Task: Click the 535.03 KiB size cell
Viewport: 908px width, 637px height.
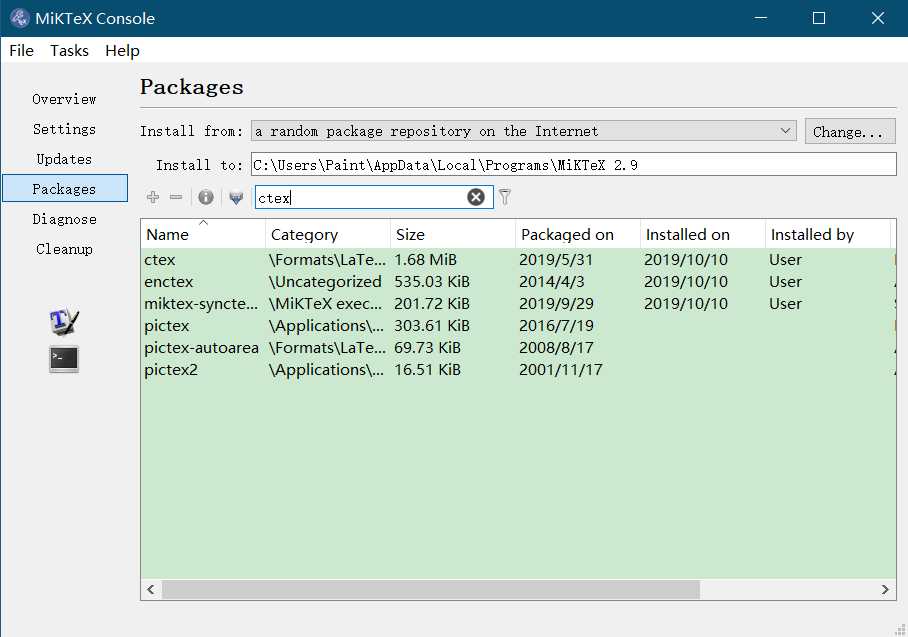Action: [432, 281]
